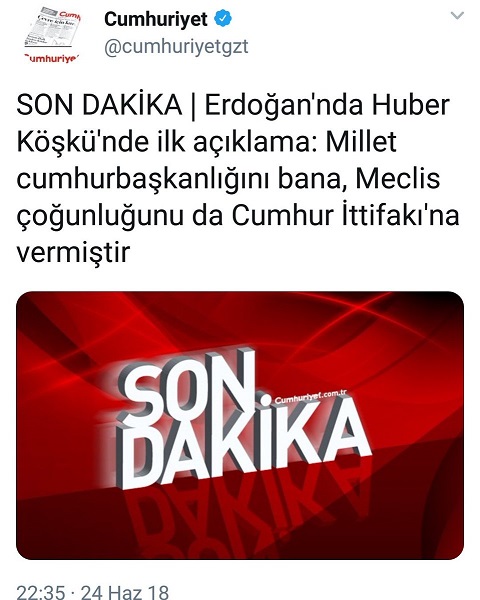Open the Cumhuriyet newspaper profile avatar
This screenshot has height=600, width=480.
[52, 36]
